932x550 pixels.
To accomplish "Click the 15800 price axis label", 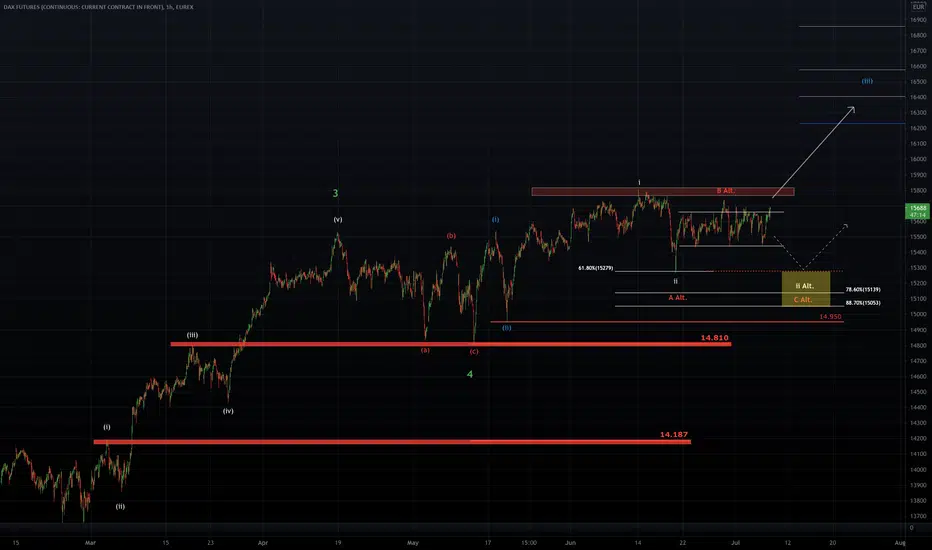I will (x=918, y=190).
